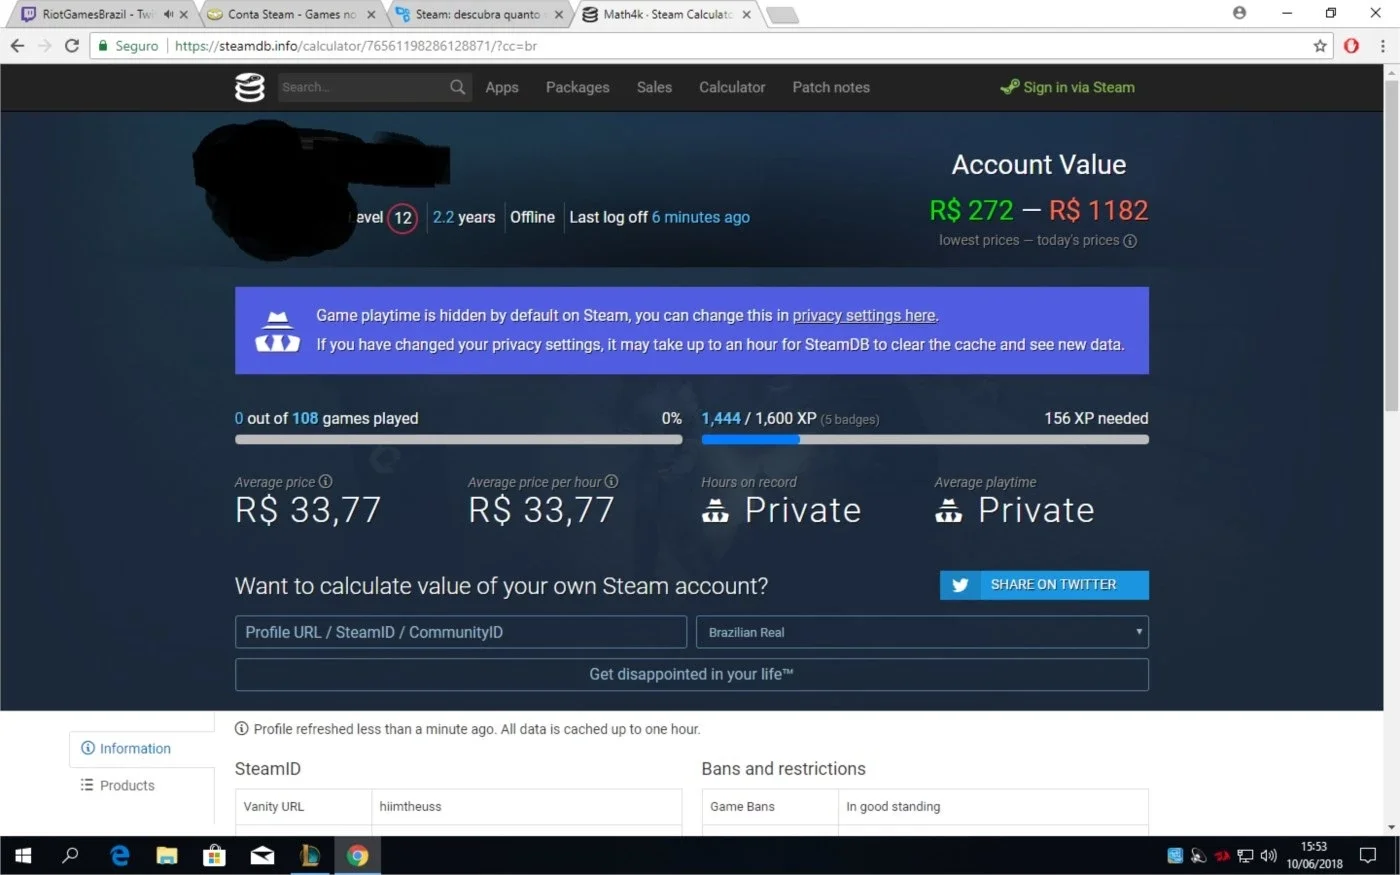Switch to Steam: descubra quanto browser tab

(478, 14)
